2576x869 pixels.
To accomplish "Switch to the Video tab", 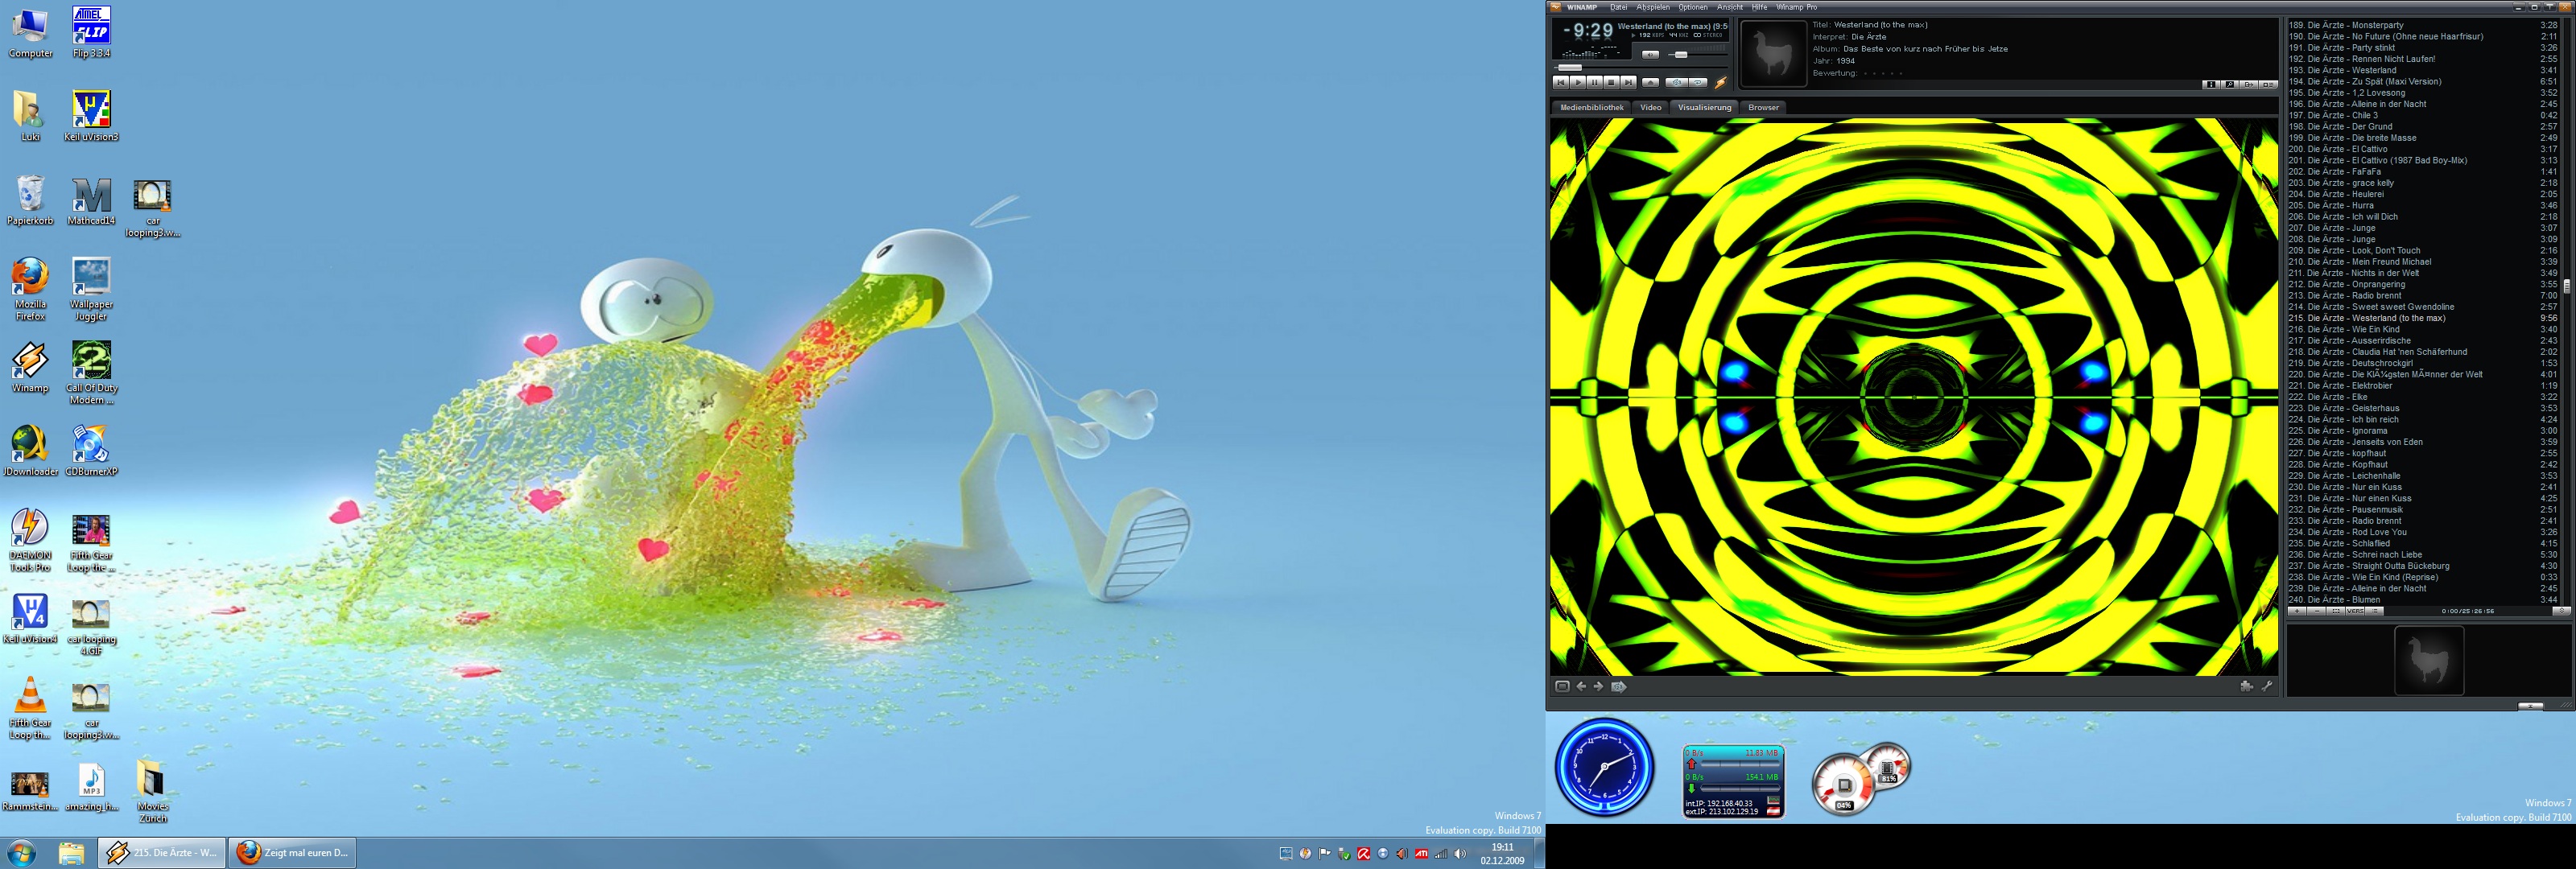I will [1651, 107].
